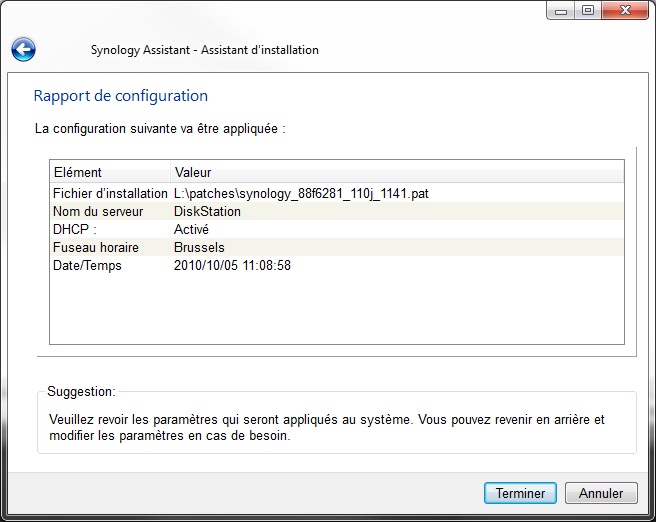
Task: Go back using the blue arrow icon
Action: pyautogui.click(x=23, y=49)
